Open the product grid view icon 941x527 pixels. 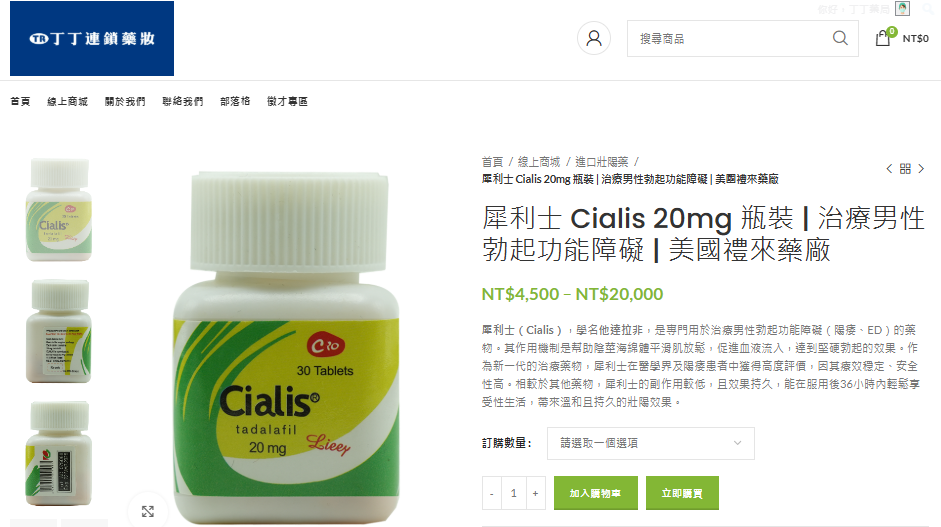pos(905,169)
